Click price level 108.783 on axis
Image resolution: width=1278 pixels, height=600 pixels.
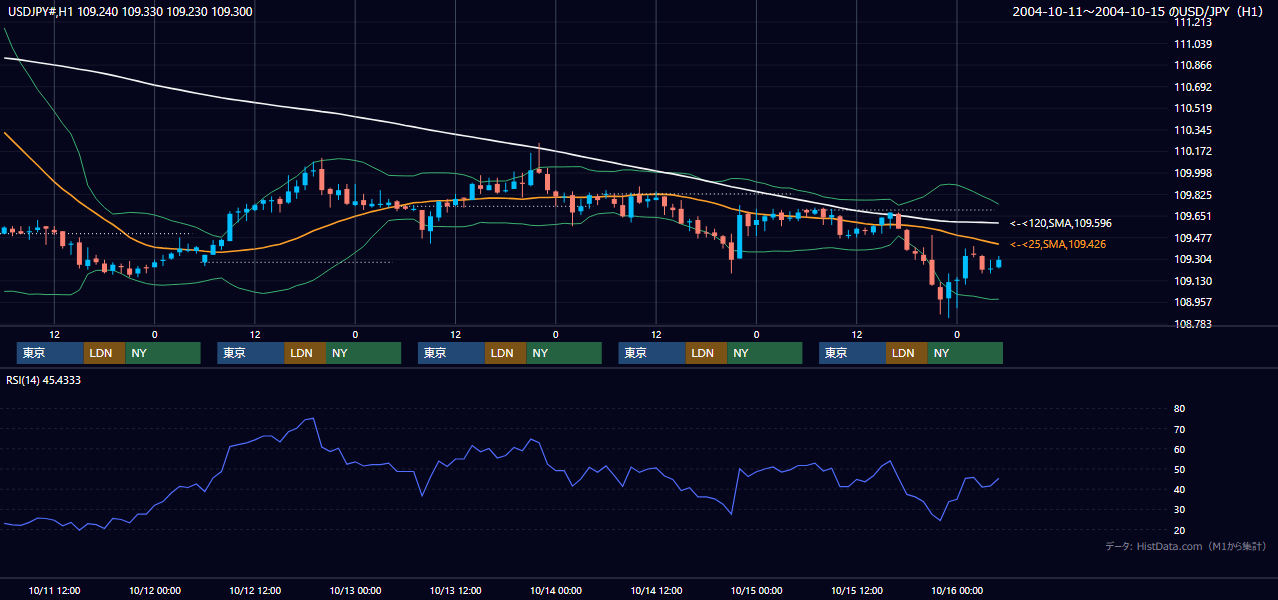tap(1194, 324)
